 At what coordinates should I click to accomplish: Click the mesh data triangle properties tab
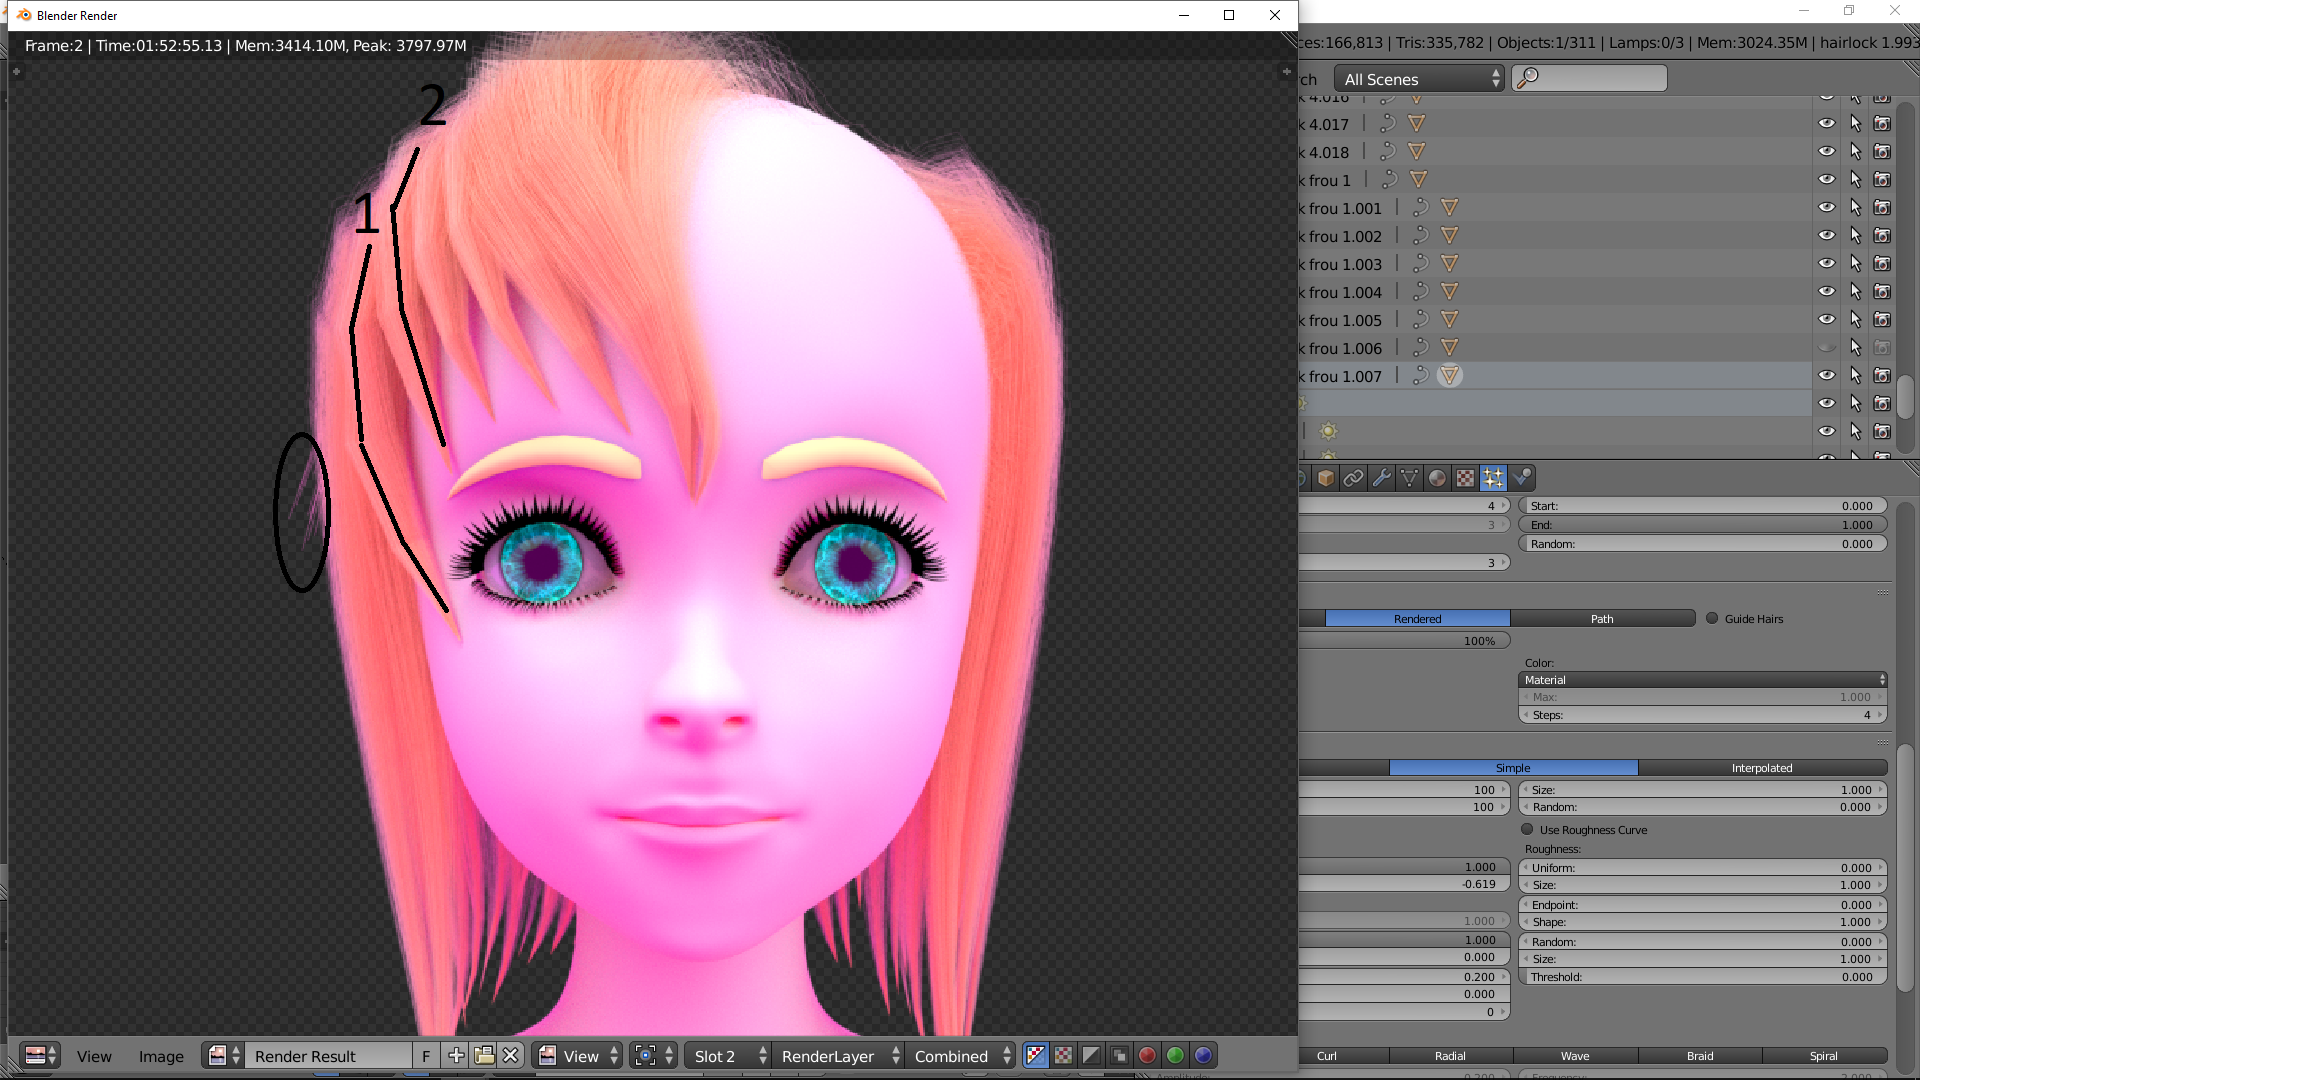(1409, 478)
